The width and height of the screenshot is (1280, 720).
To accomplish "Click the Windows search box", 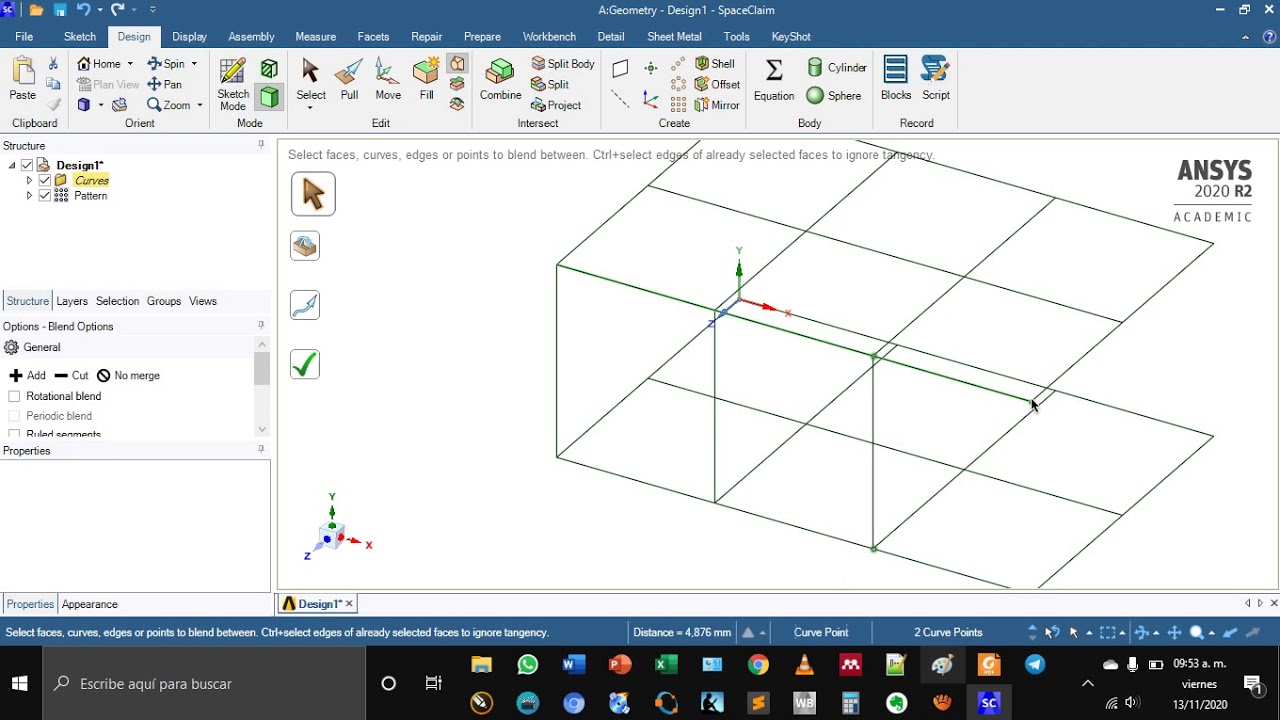I will [204, 684].
